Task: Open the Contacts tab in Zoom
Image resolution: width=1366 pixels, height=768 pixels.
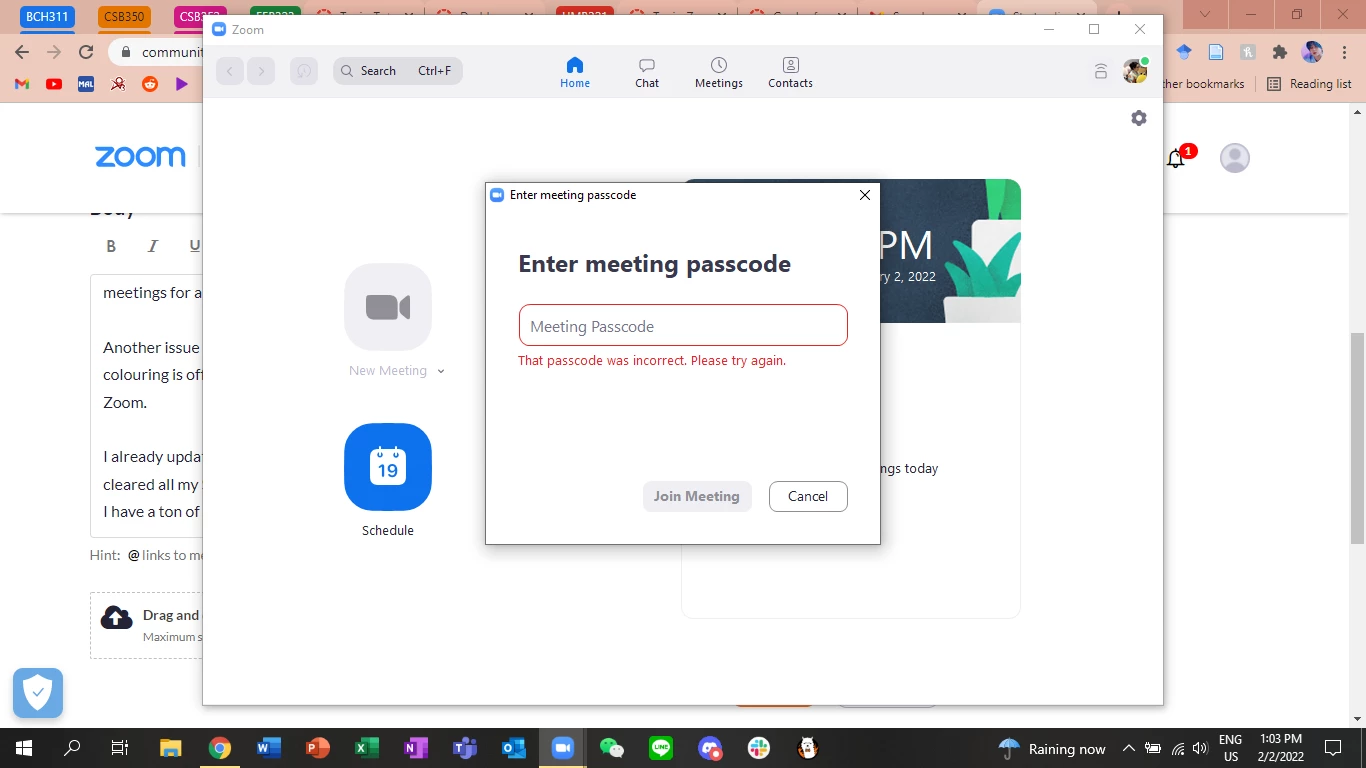Action: [790, 73]
